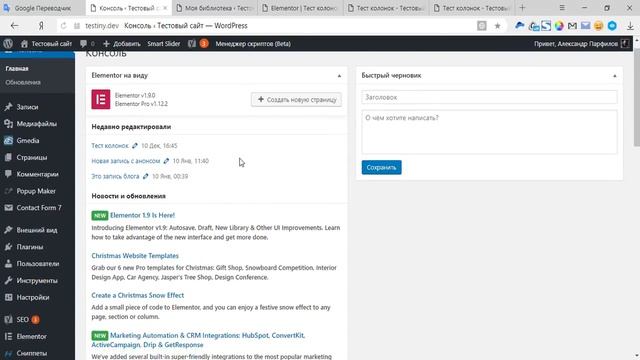Switch to the Google Переводчик tab
The height and width of the screenshot is (360, 640).
click(x=42, y=8)
